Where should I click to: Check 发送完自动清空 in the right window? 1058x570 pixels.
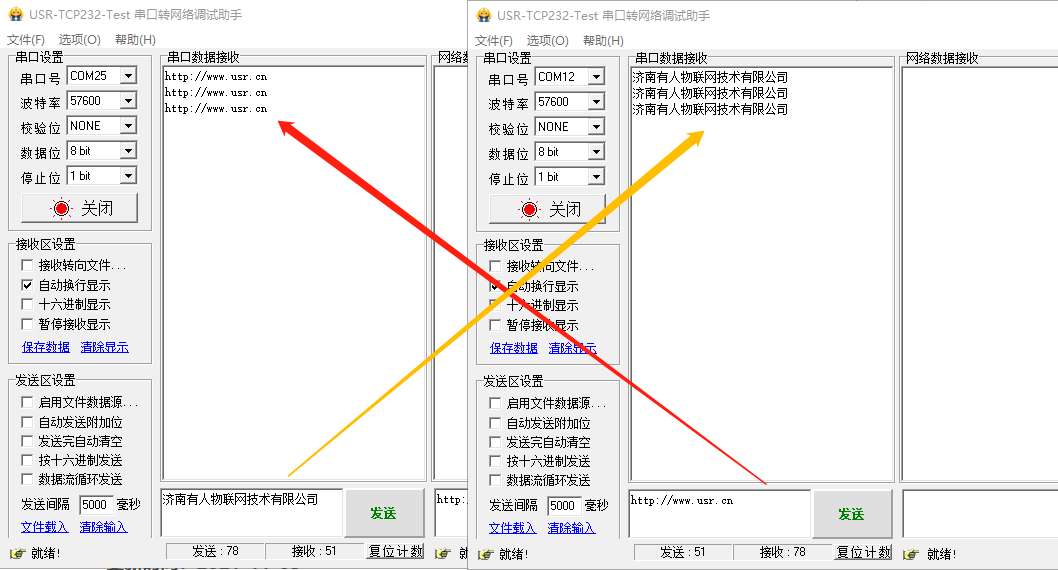tap(496, 442)
